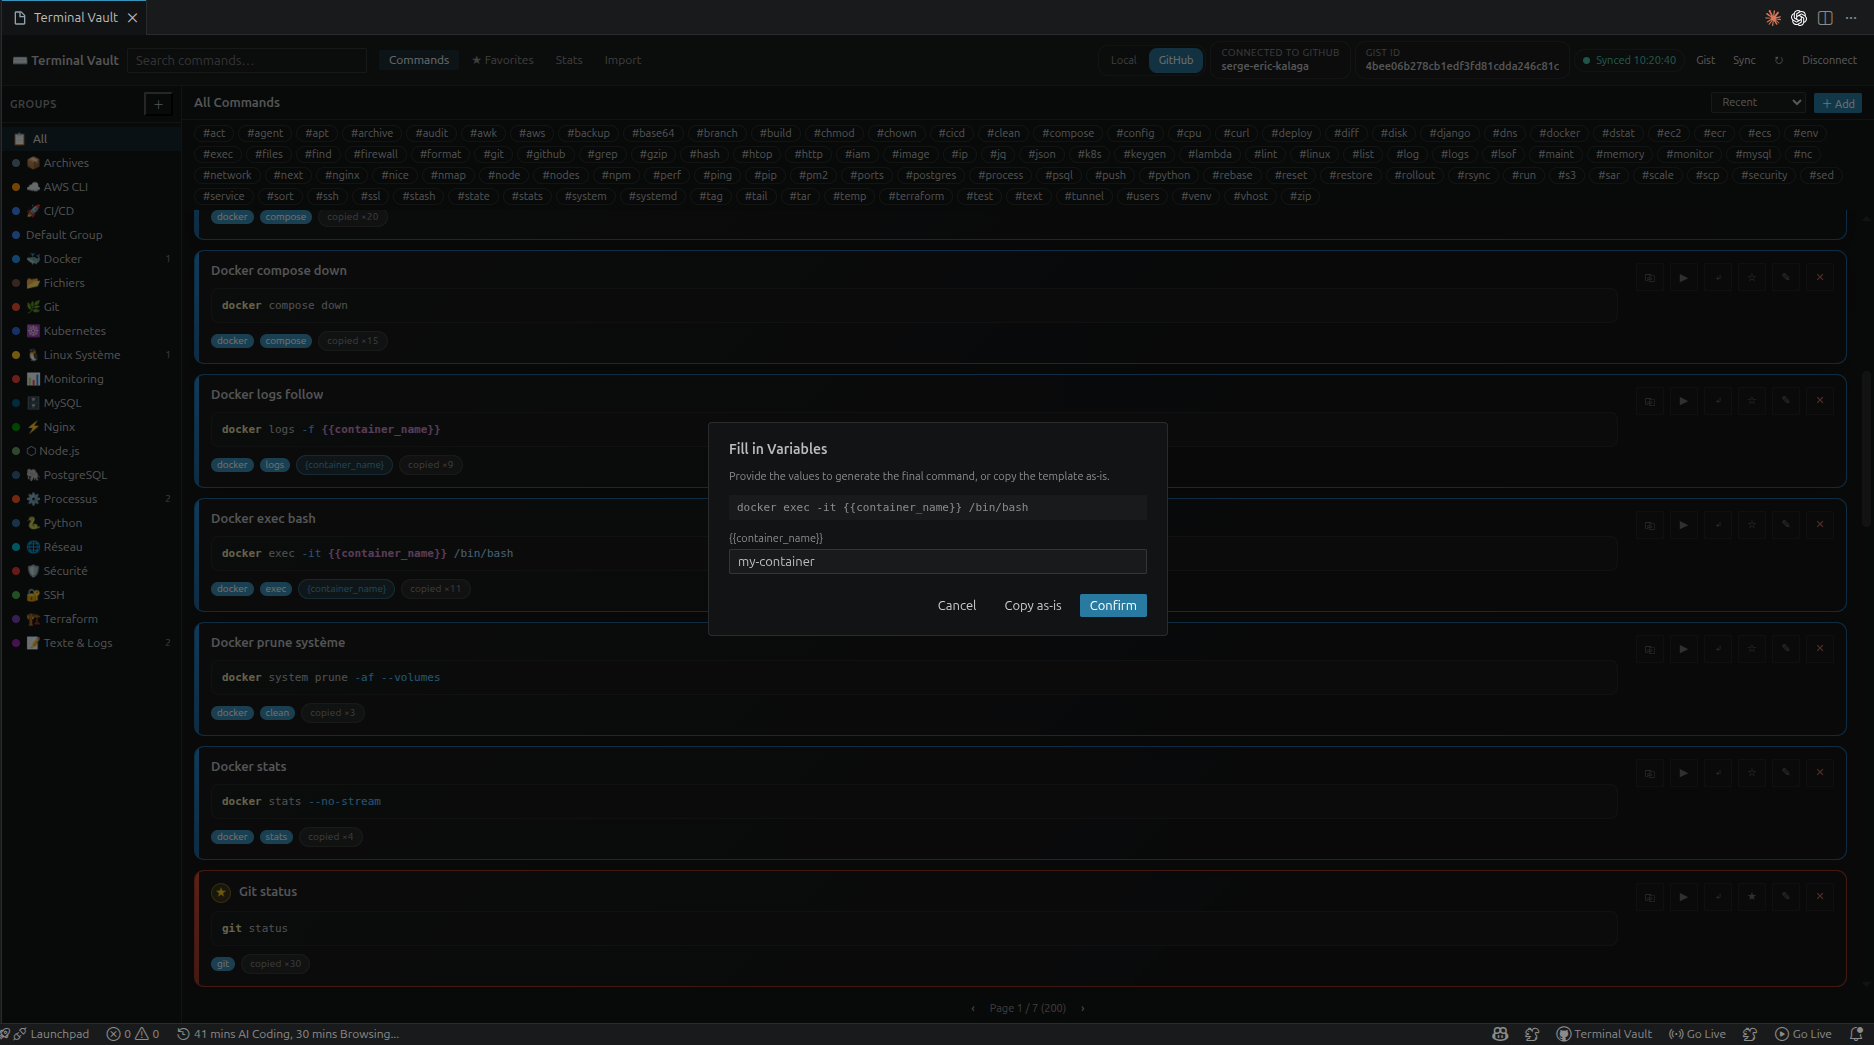Favorite the Docker stats command
The height and width of the screenshot is (1045, 1874).
click(x=1751, y=773)
